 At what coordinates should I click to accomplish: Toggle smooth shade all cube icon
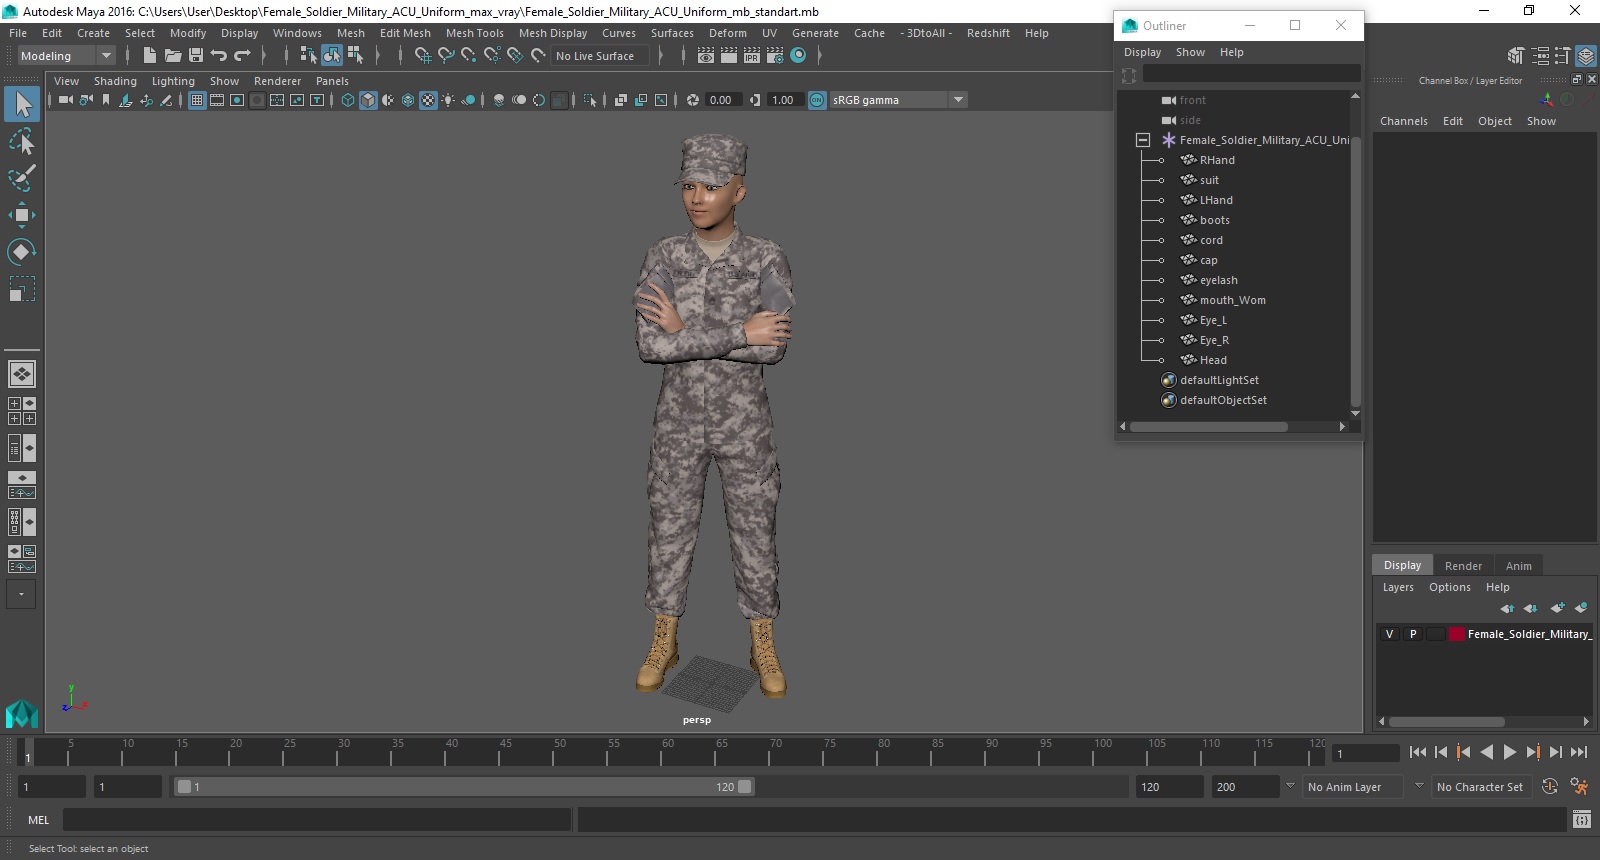(368, 100)
